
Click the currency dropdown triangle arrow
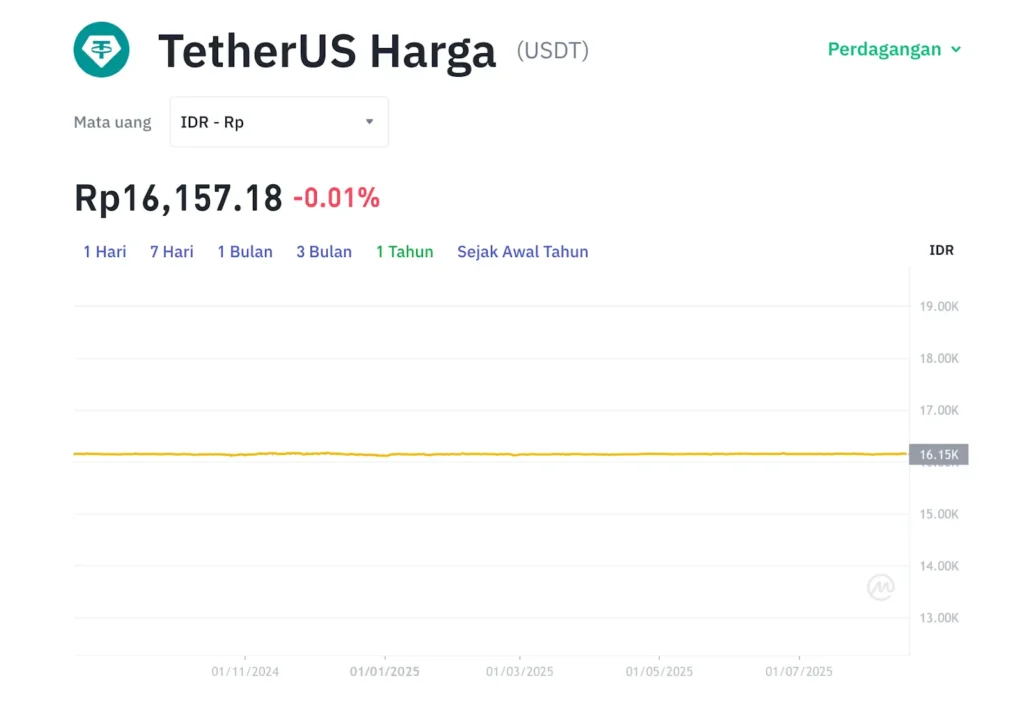click(x=370, y=121)
